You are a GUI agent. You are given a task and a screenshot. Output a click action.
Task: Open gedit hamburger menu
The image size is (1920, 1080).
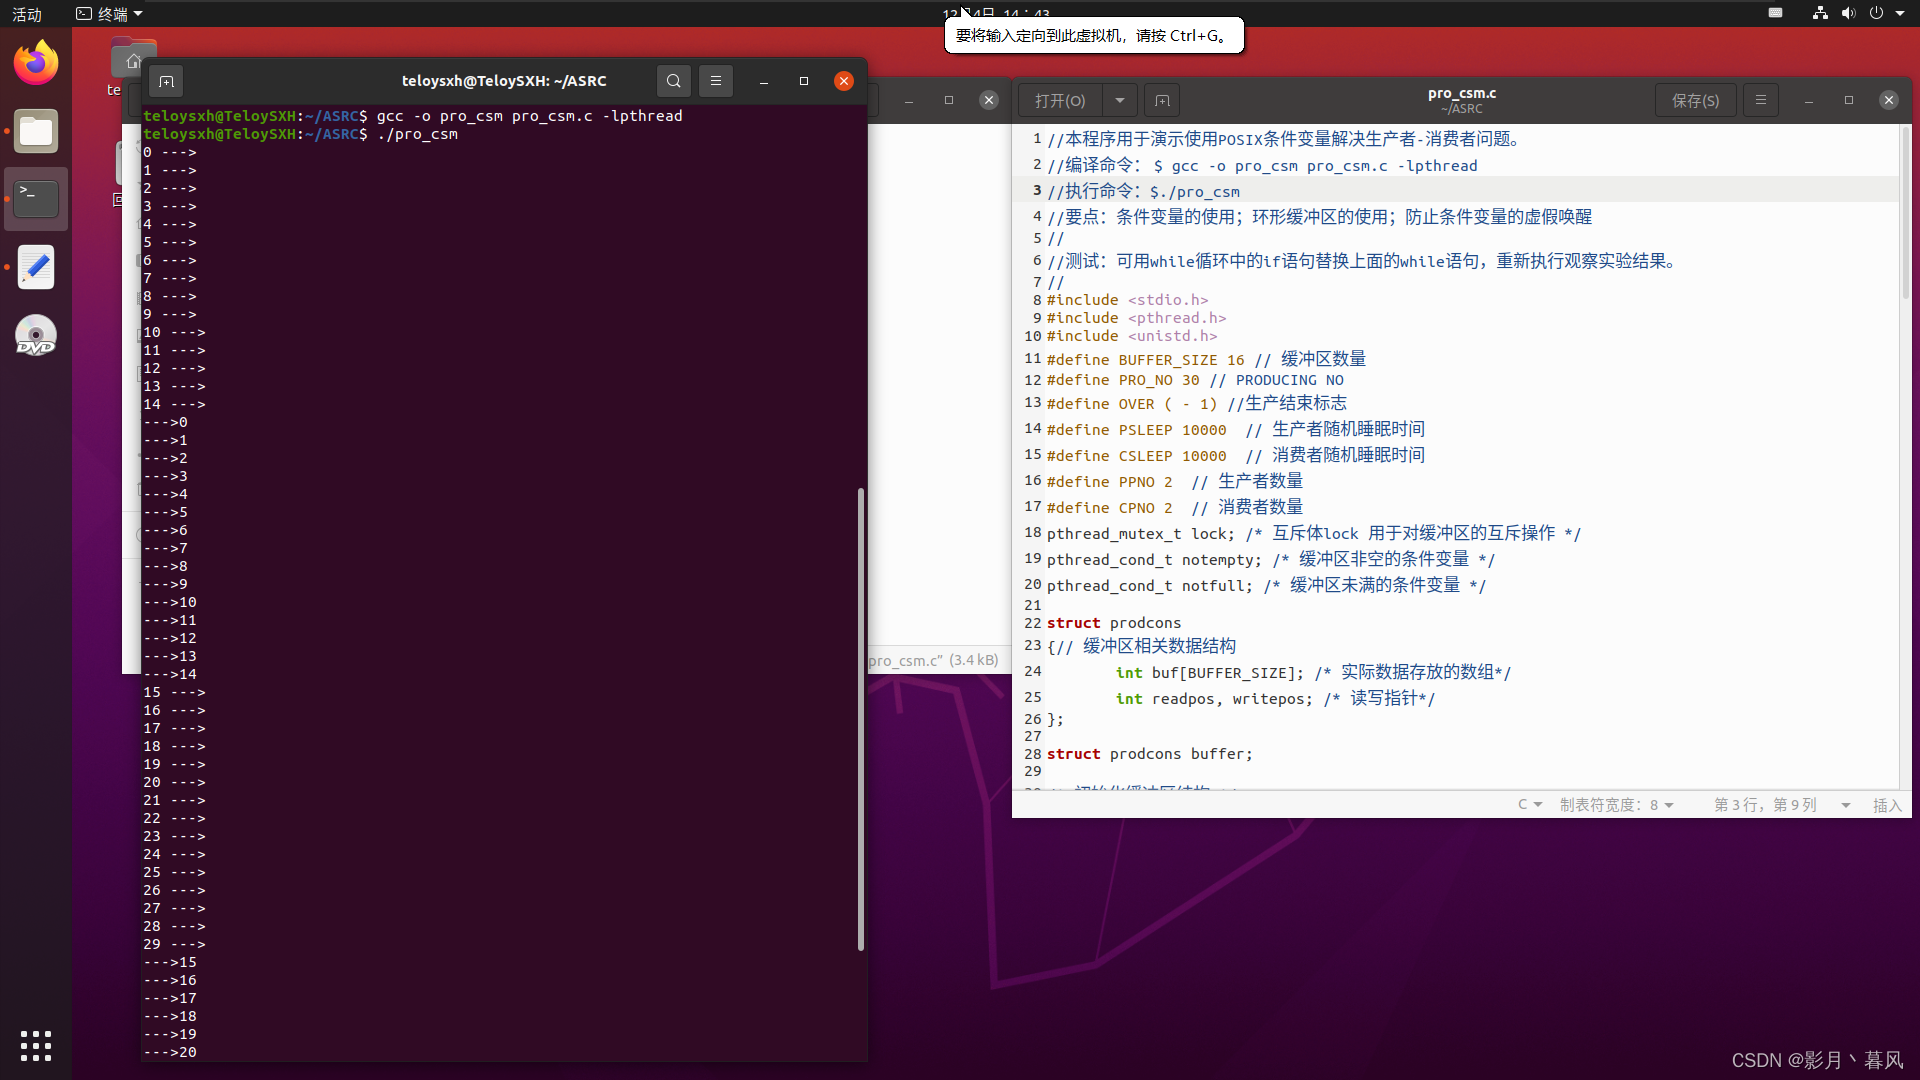point(1761,100)
